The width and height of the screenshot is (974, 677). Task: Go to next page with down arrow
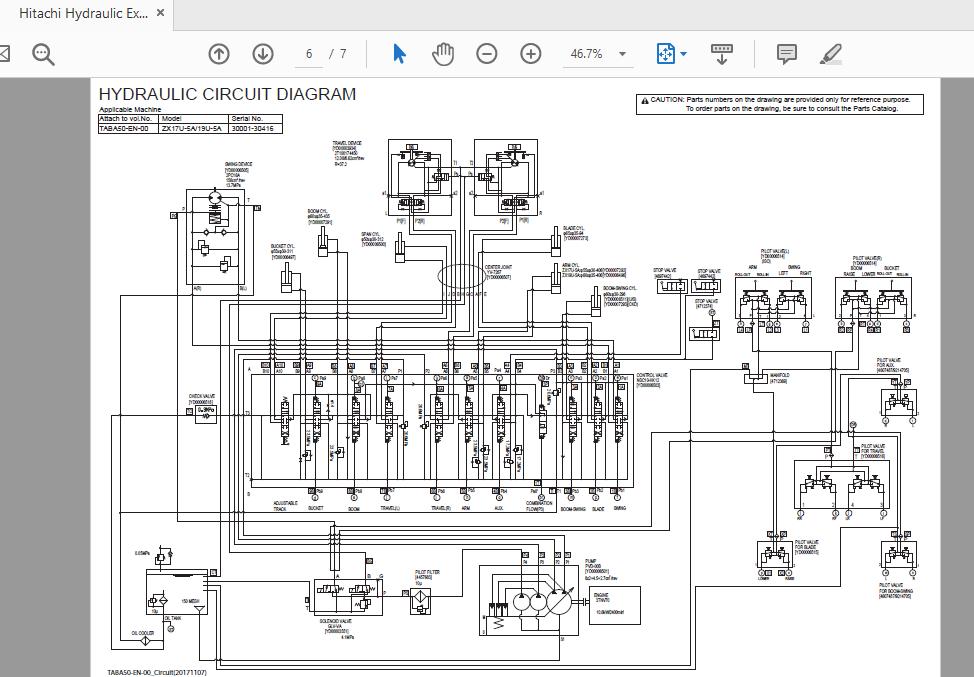point(263,54)
